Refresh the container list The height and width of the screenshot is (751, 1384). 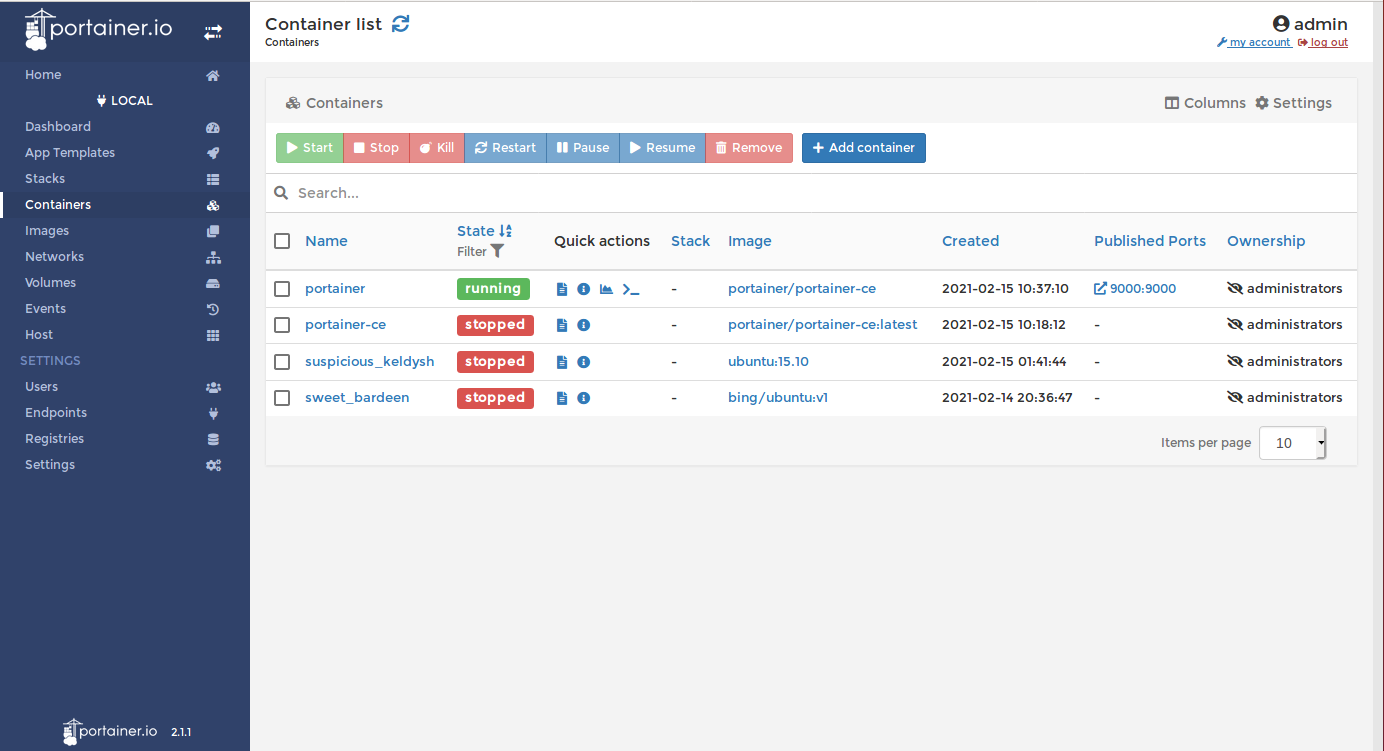point(400,22)
